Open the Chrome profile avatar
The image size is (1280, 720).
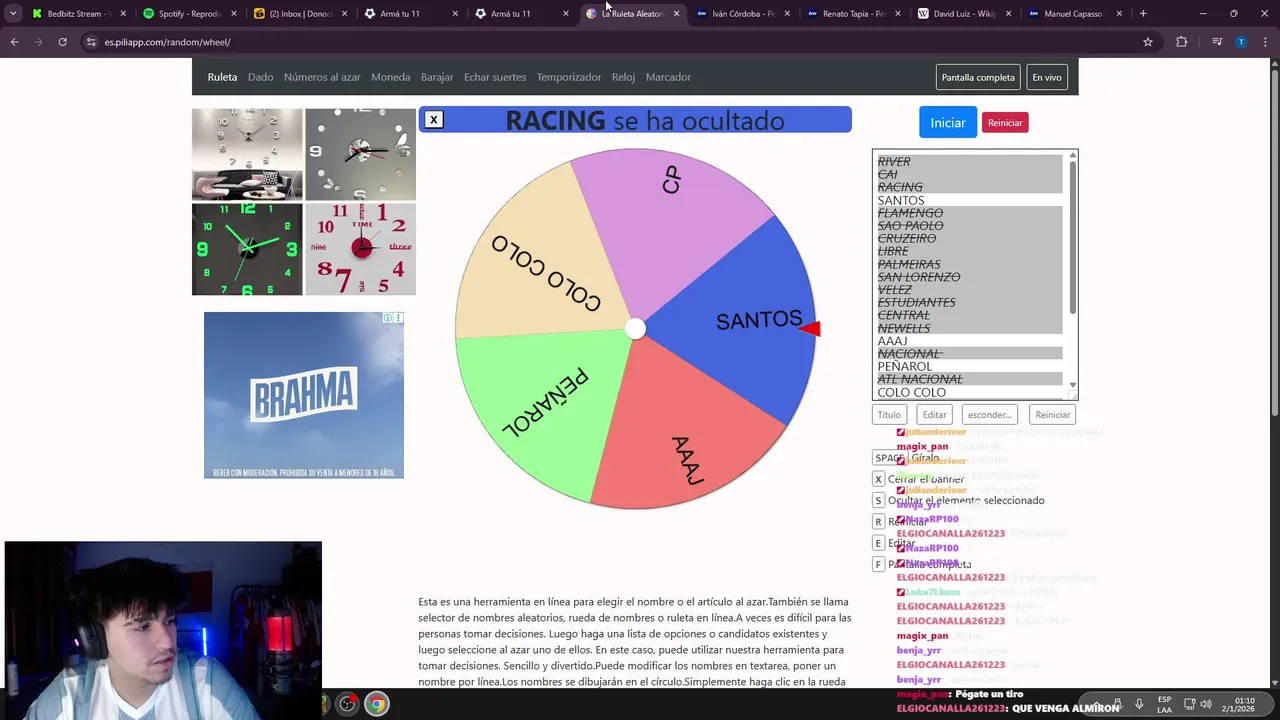pos(1241,42)
